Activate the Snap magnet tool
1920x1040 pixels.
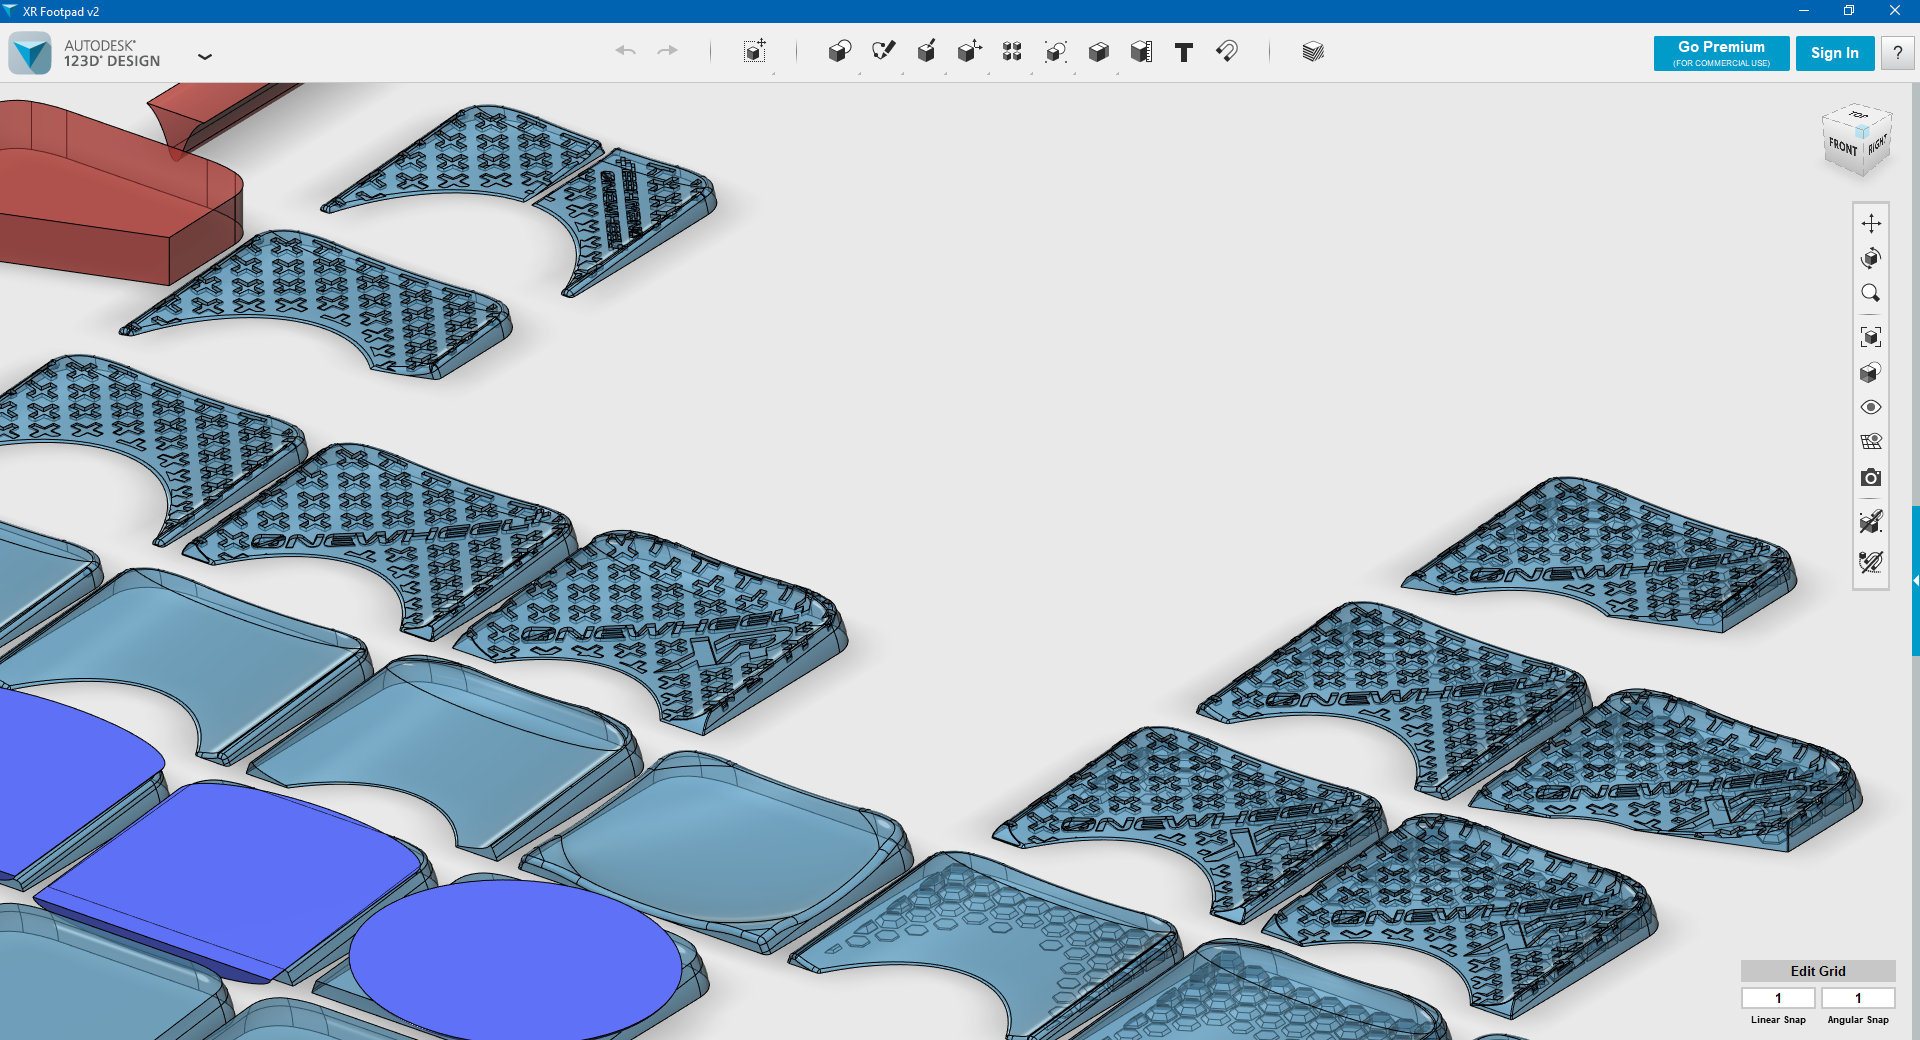[1227, 51]
